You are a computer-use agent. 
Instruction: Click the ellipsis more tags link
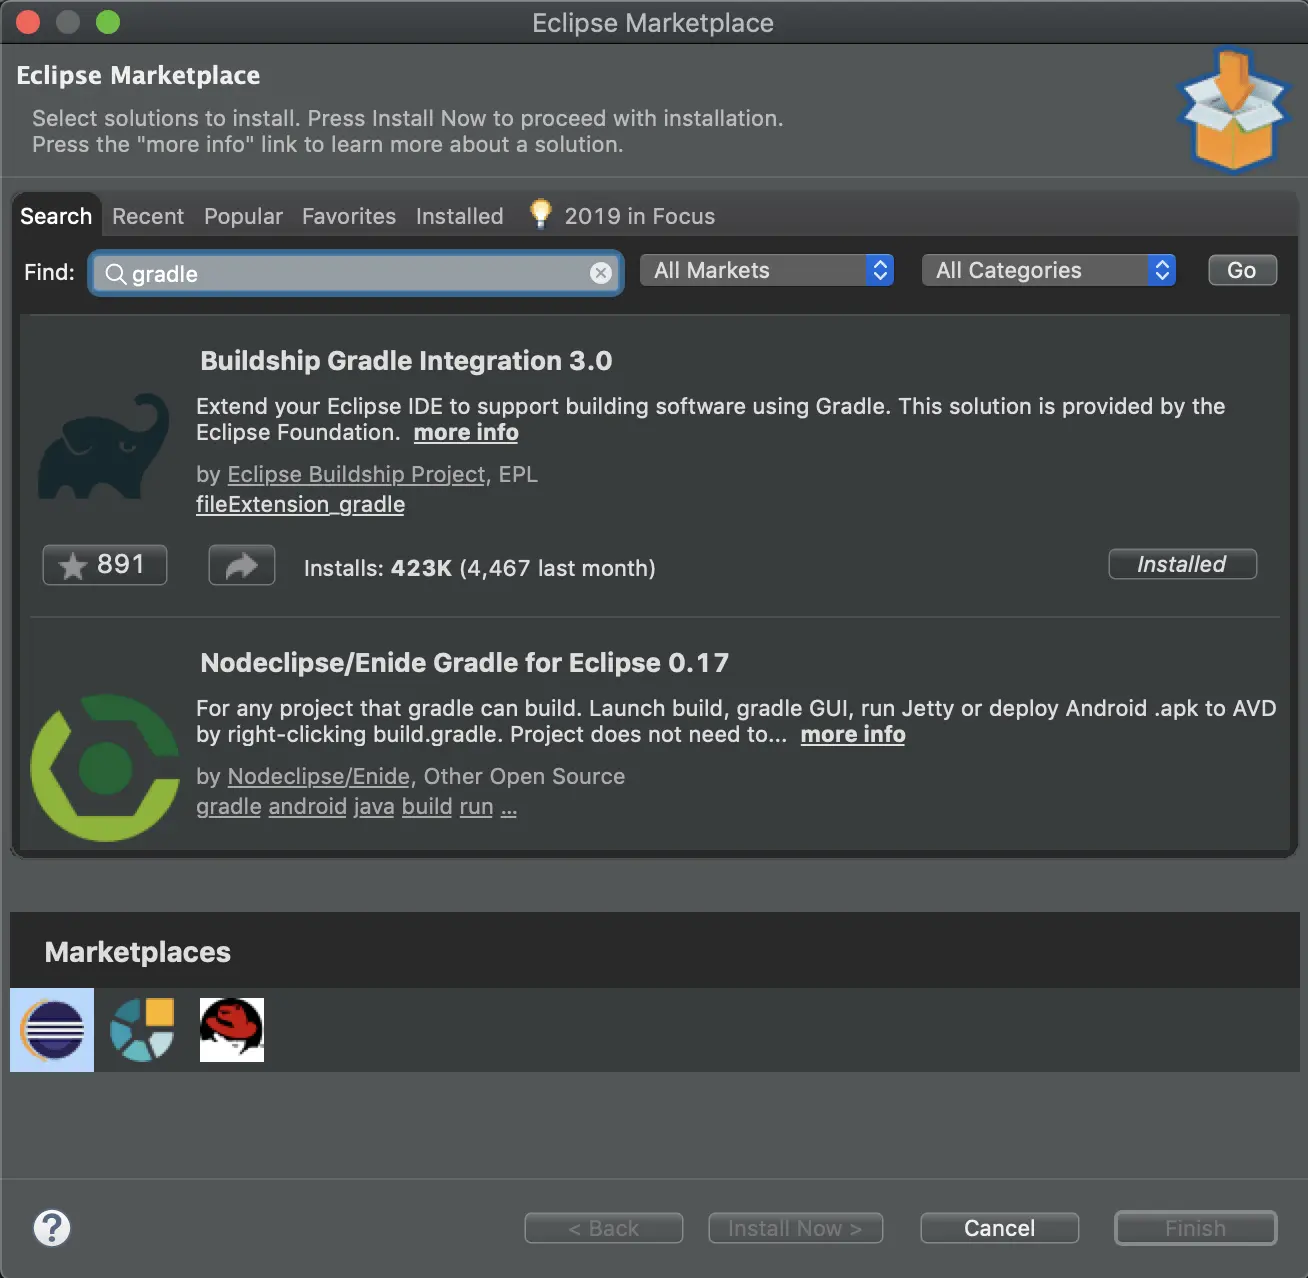[x=509, y=808]
